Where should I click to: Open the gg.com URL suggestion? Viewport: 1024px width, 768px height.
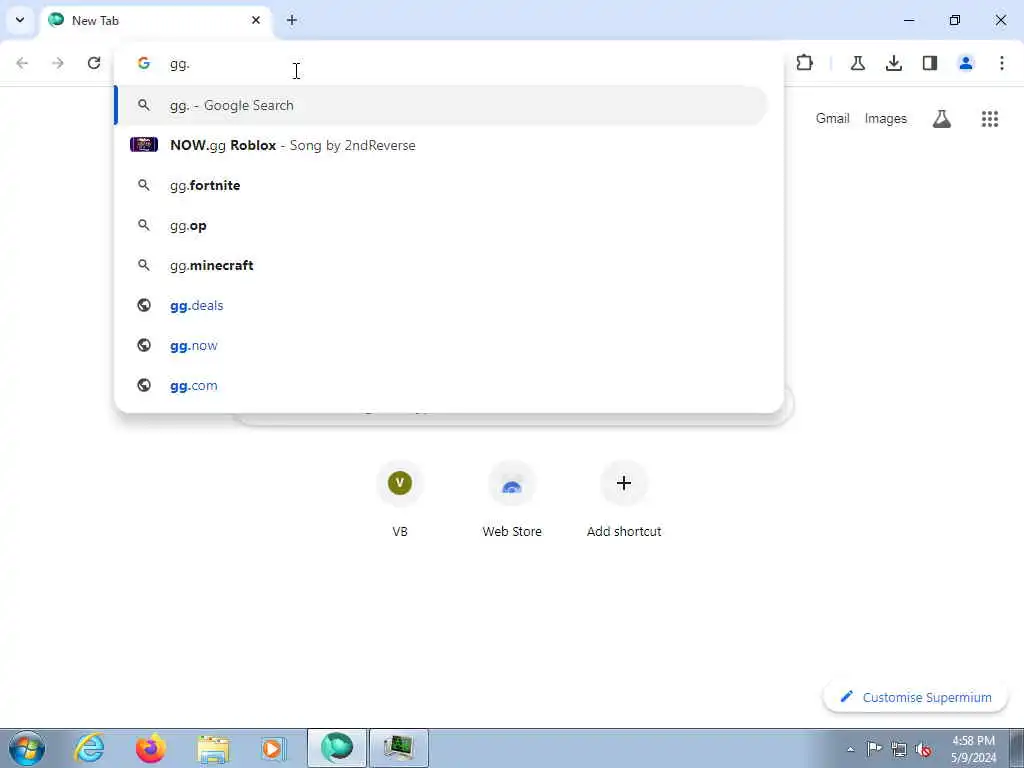(x=442, y=385)
